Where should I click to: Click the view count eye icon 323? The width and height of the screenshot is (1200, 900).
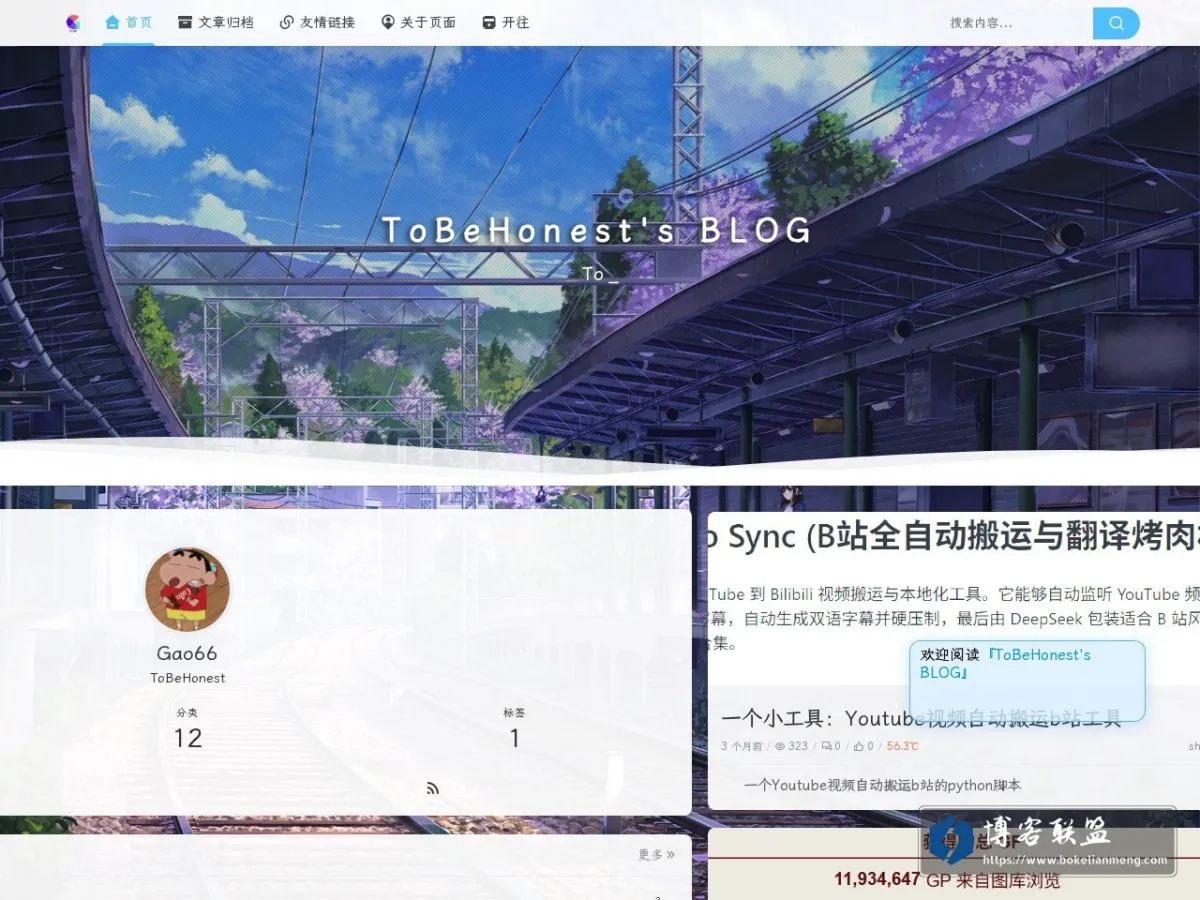coord(781,746)
